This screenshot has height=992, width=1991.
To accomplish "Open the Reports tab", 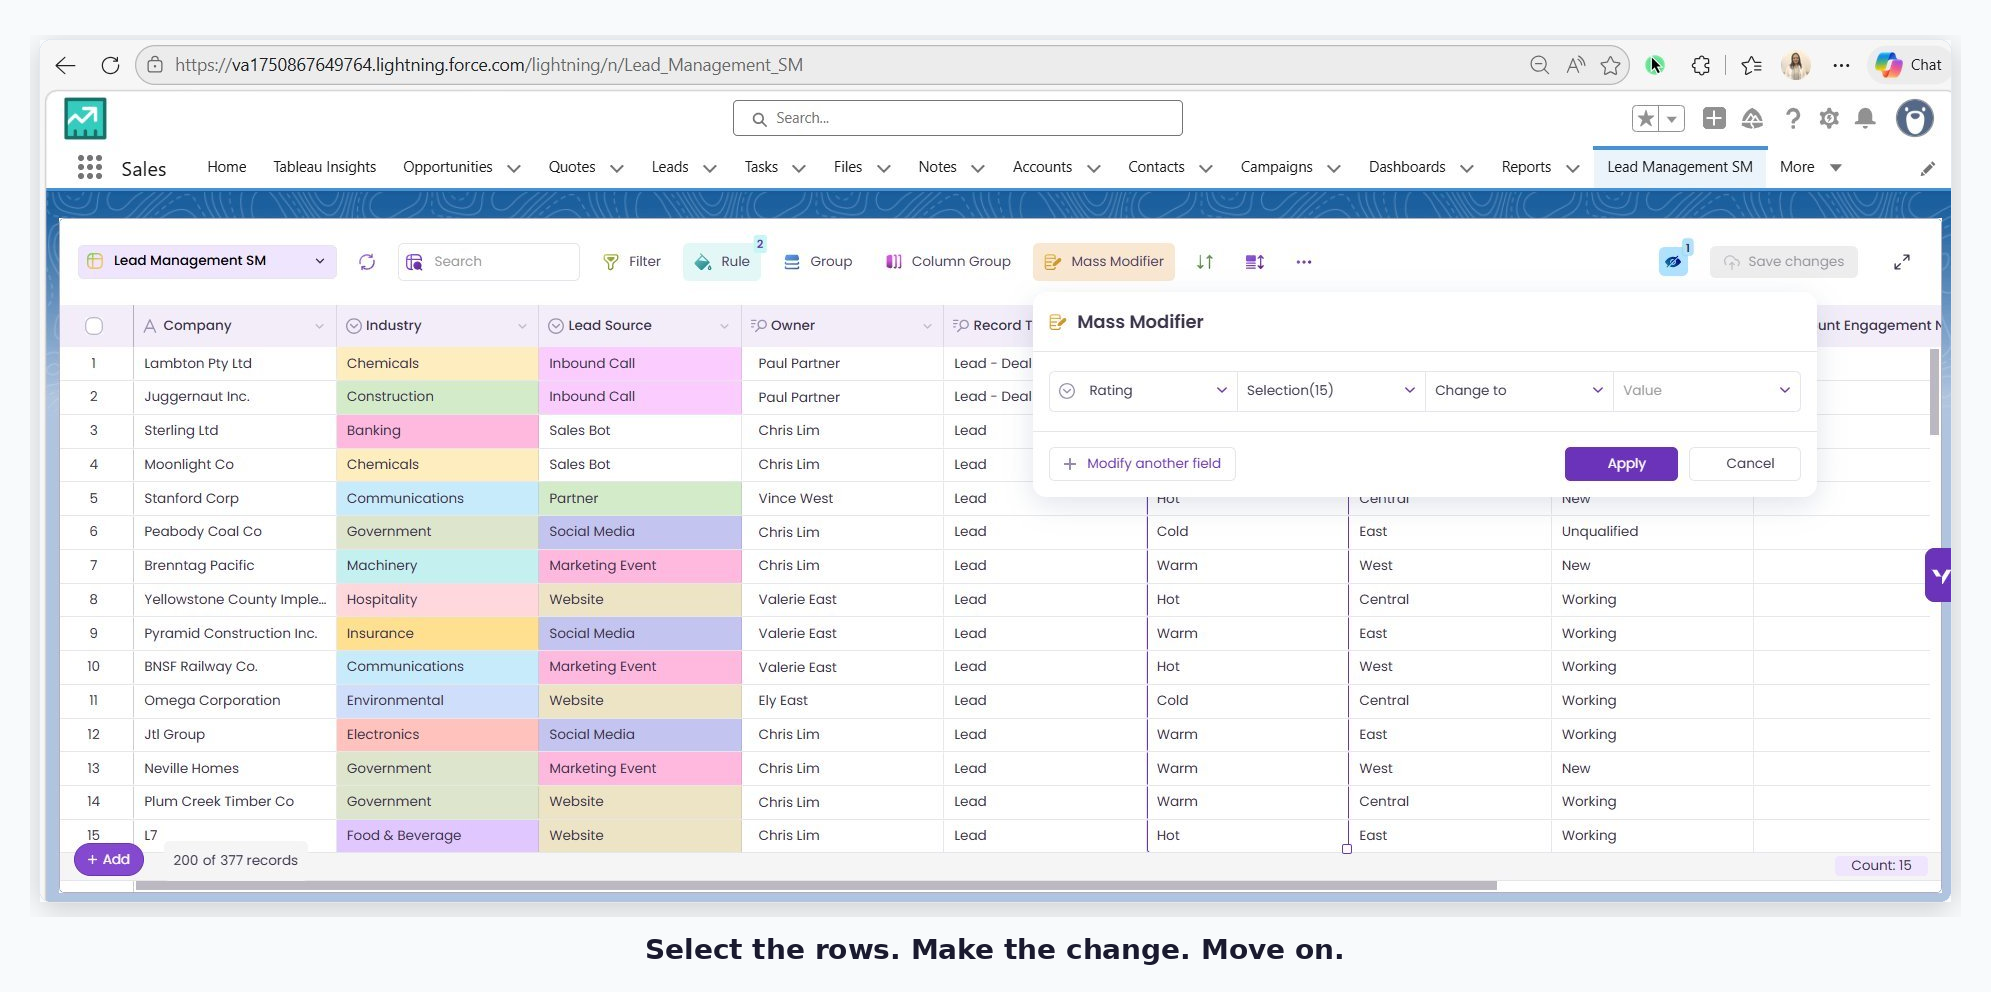I will click(x=1526, y=167).
